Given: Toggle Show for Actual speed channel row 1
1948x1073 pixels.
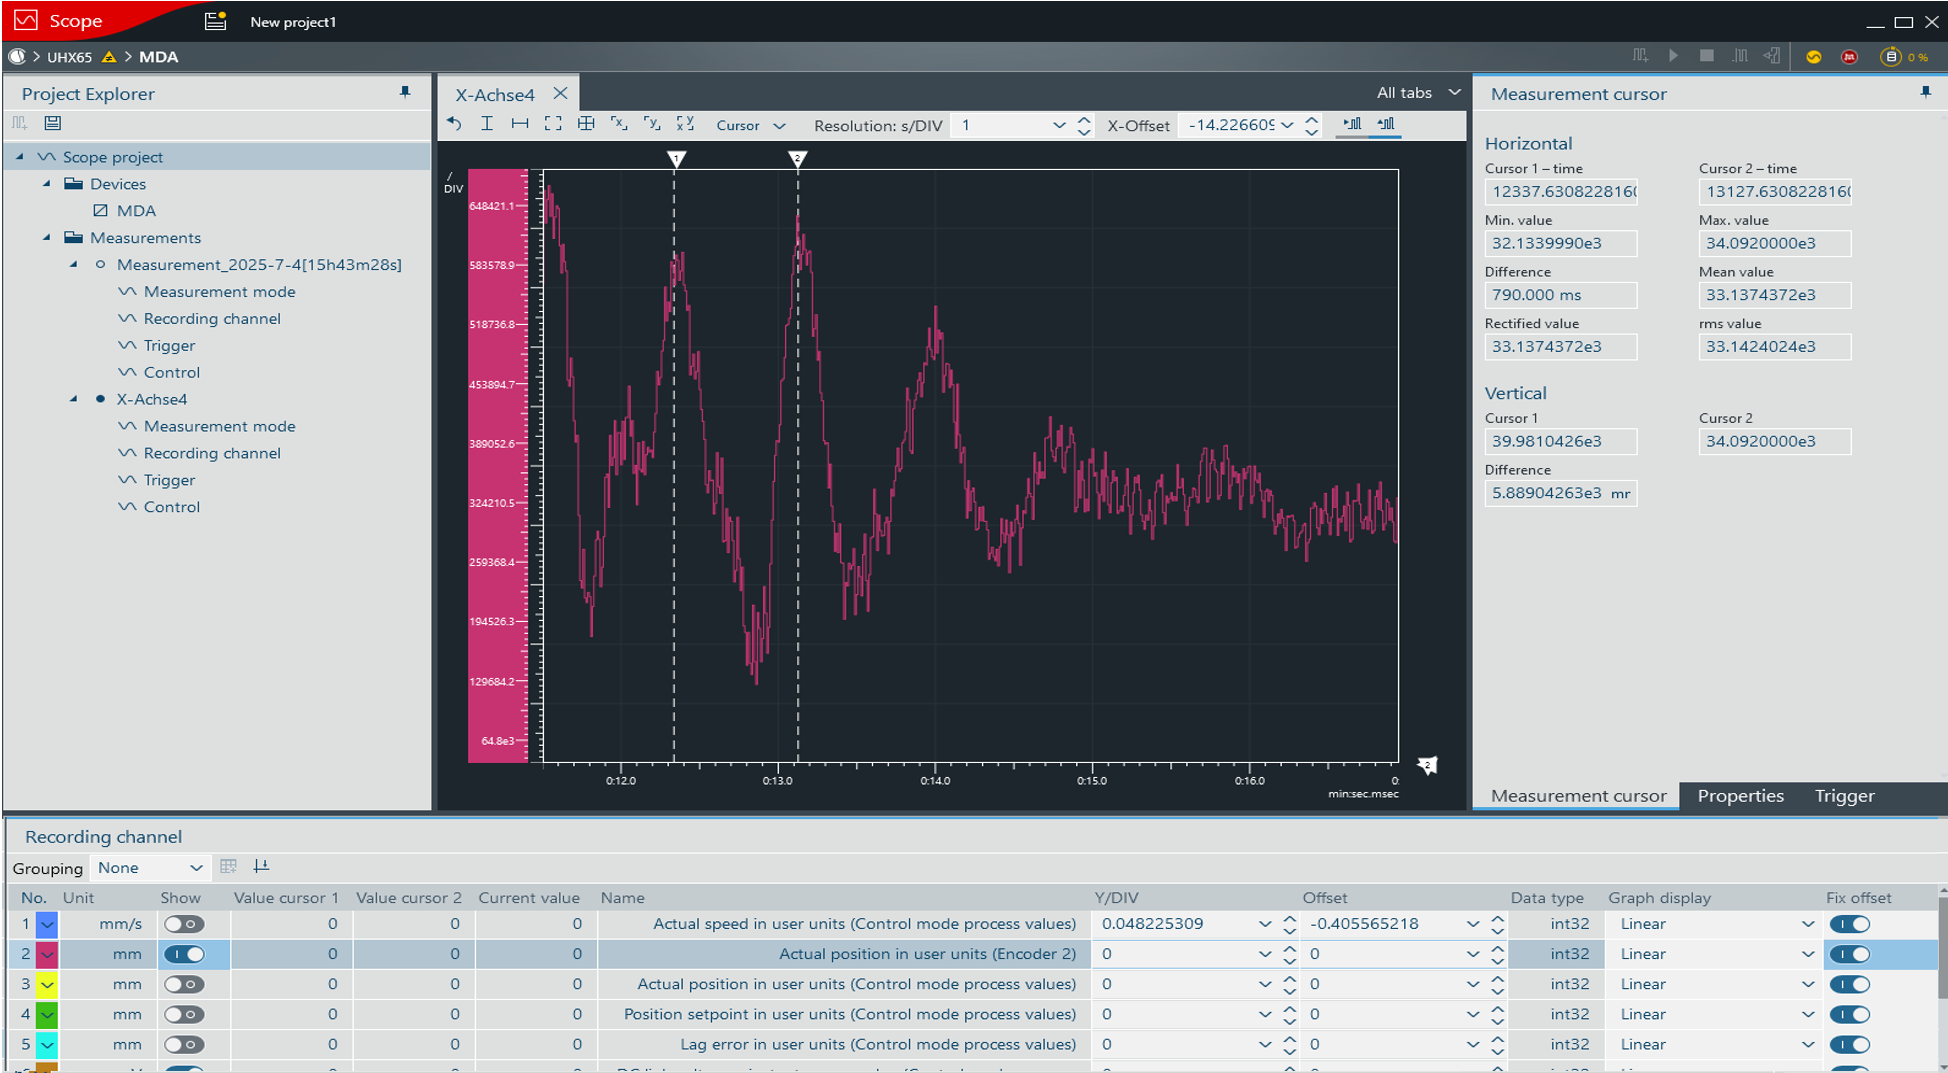Looking at the screenshot, I should coord(184,924).
